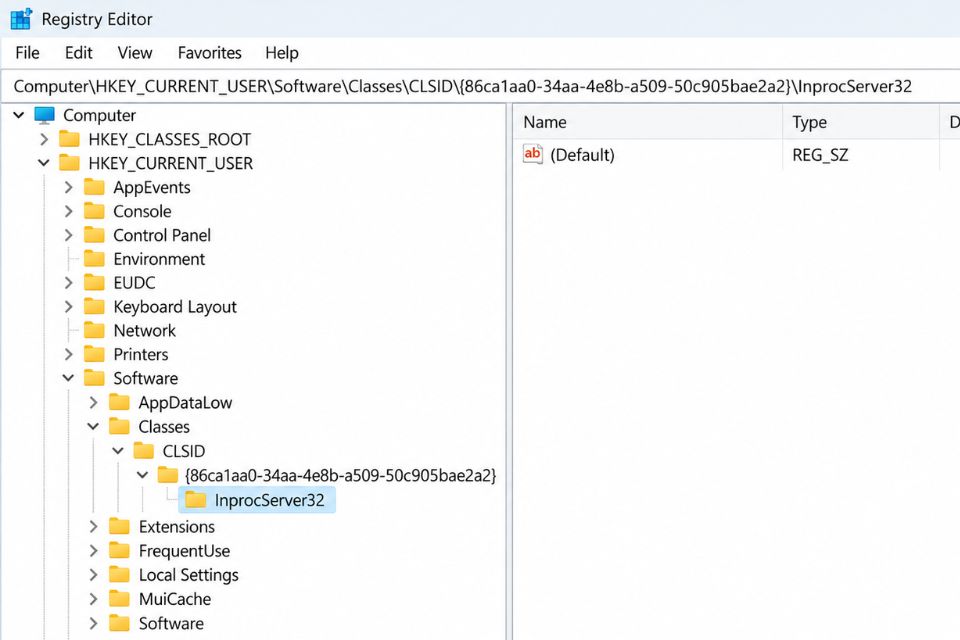Click the Name column header

648,122
